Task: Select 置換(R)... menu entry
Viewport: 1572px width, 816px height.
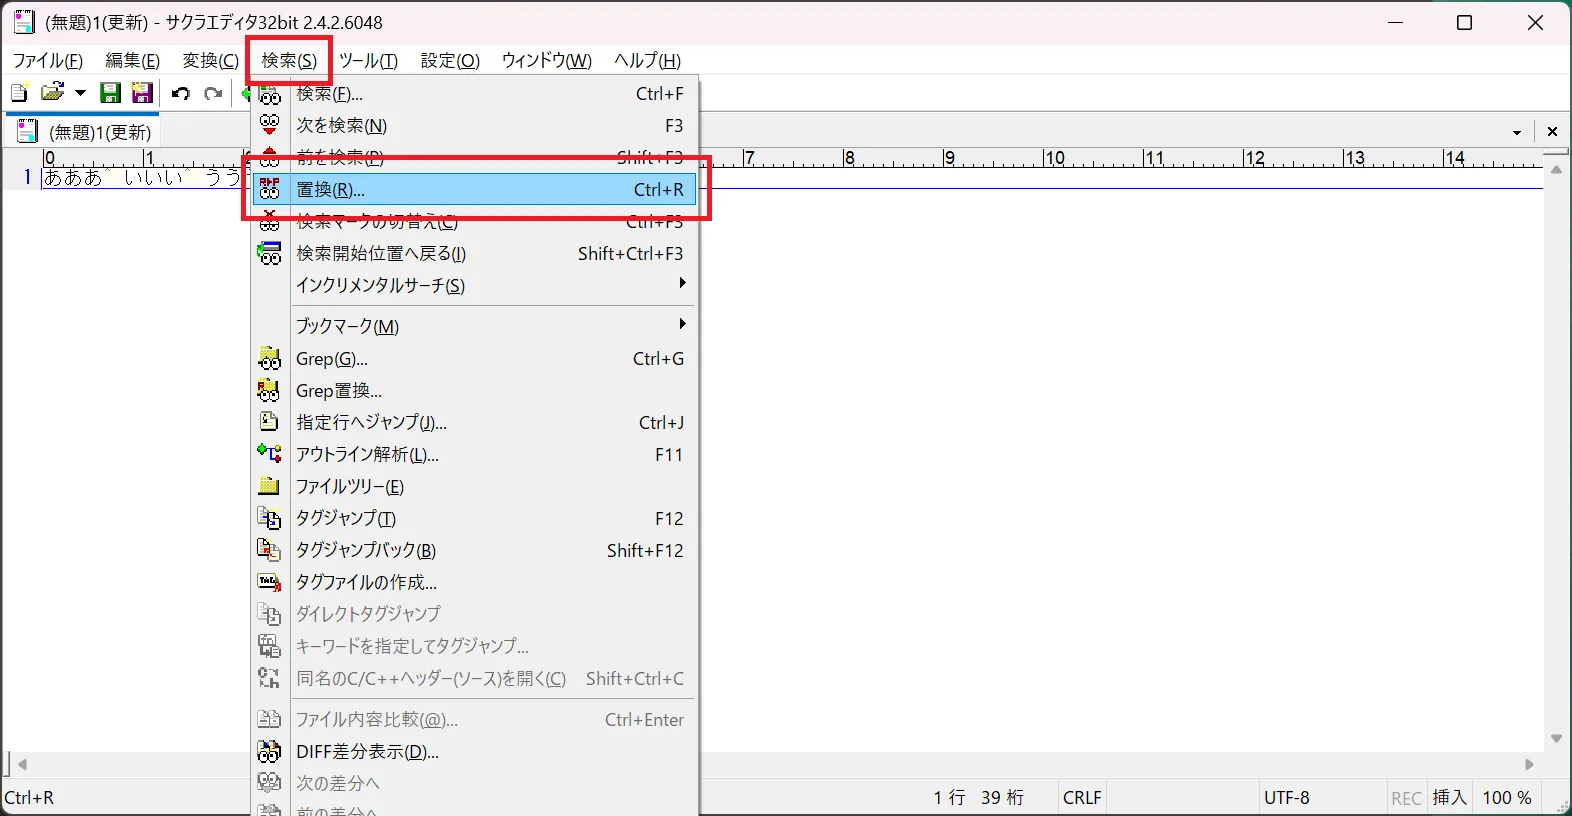Action: pyautogui.click(x=474, y=189)
